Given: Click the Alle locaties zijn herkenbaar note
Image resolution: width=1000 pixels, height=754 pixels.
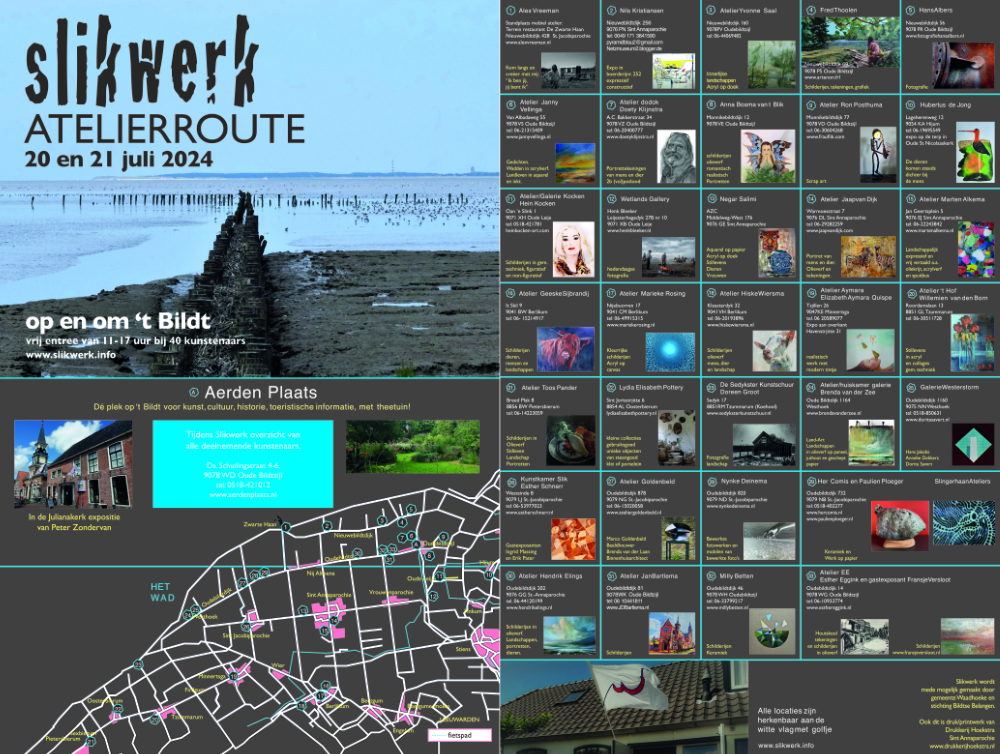Looking at the screenshot, I should pos(795,720).
